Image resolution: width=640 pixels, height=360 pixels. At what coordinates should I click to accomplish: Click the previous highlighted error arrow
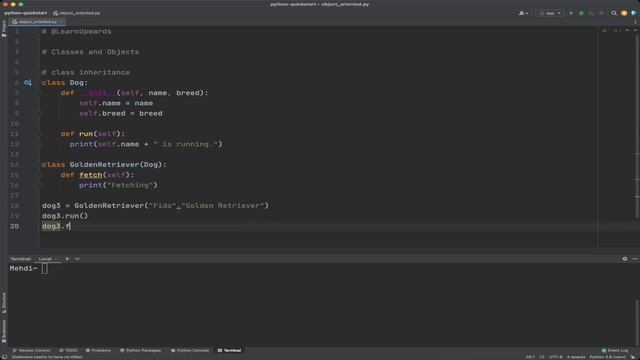click(x=627, y=31)
